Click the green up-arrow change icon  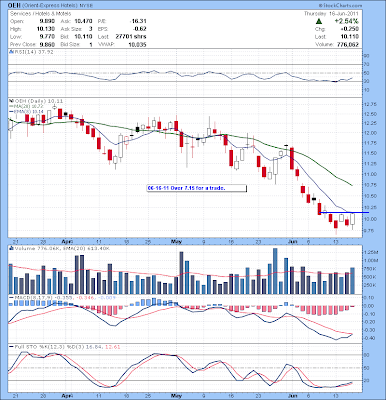pos(319,21)
